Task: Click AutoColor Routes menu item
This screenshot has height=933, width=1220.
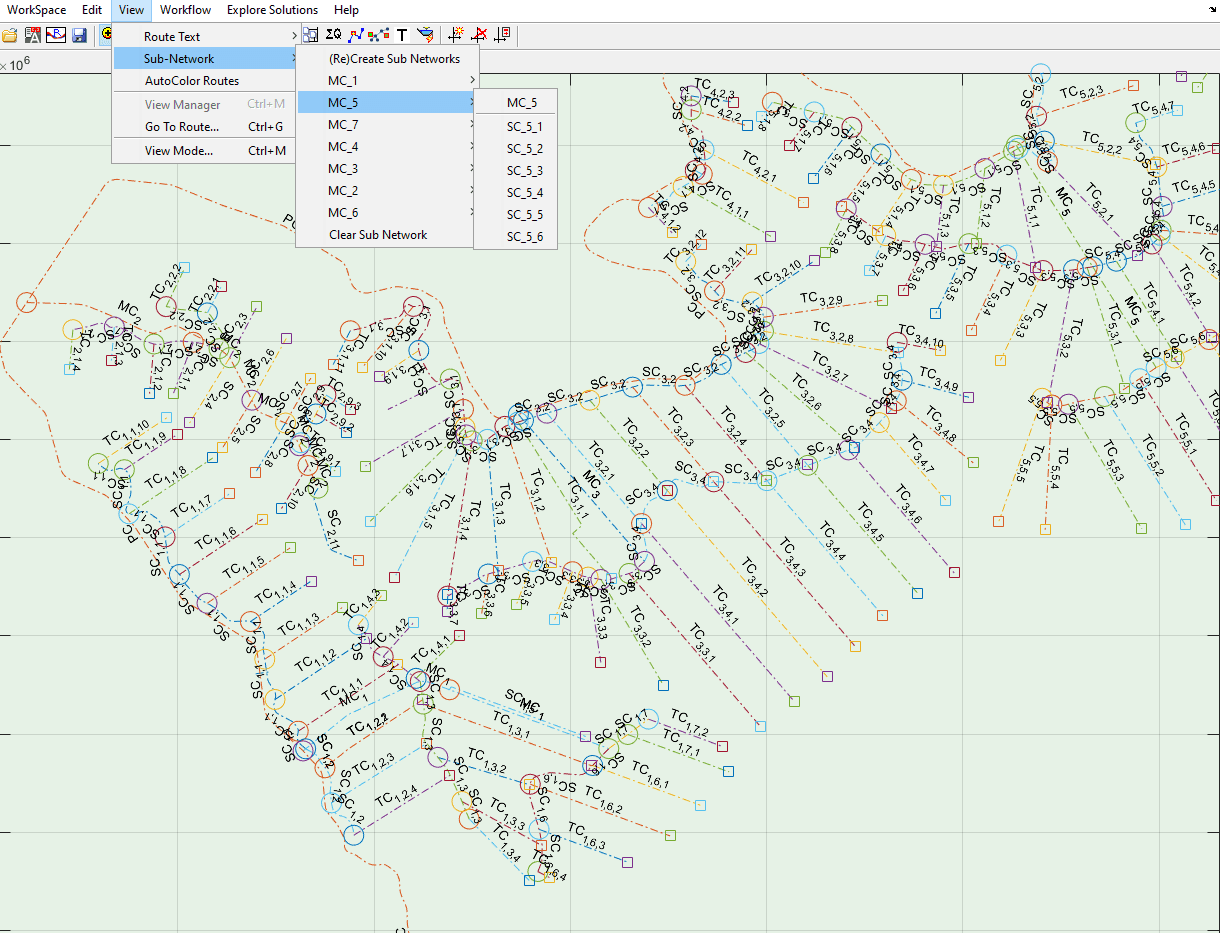Action: [192, 81]
